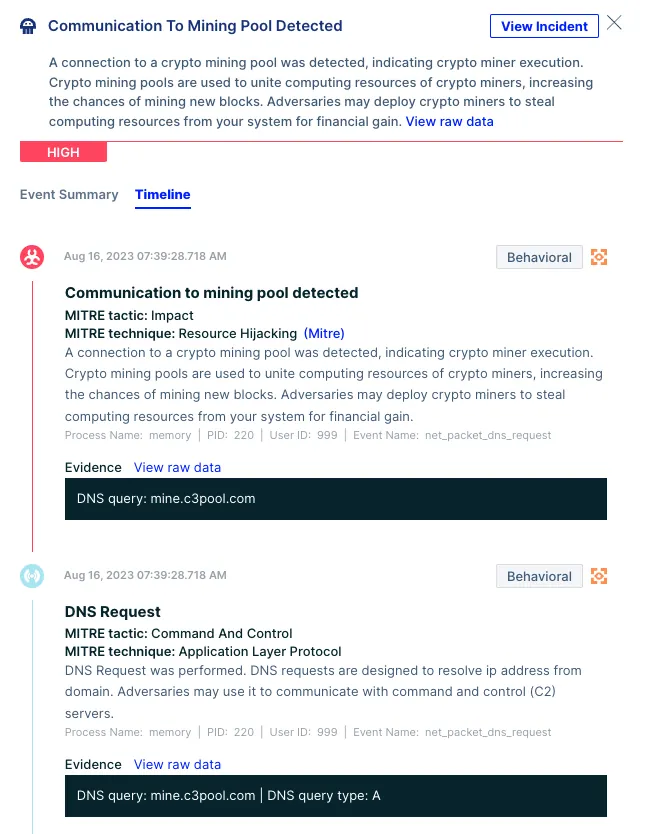
Task: Click the blue DNS signal icon on timeline
Action: (x=32, y=576)
